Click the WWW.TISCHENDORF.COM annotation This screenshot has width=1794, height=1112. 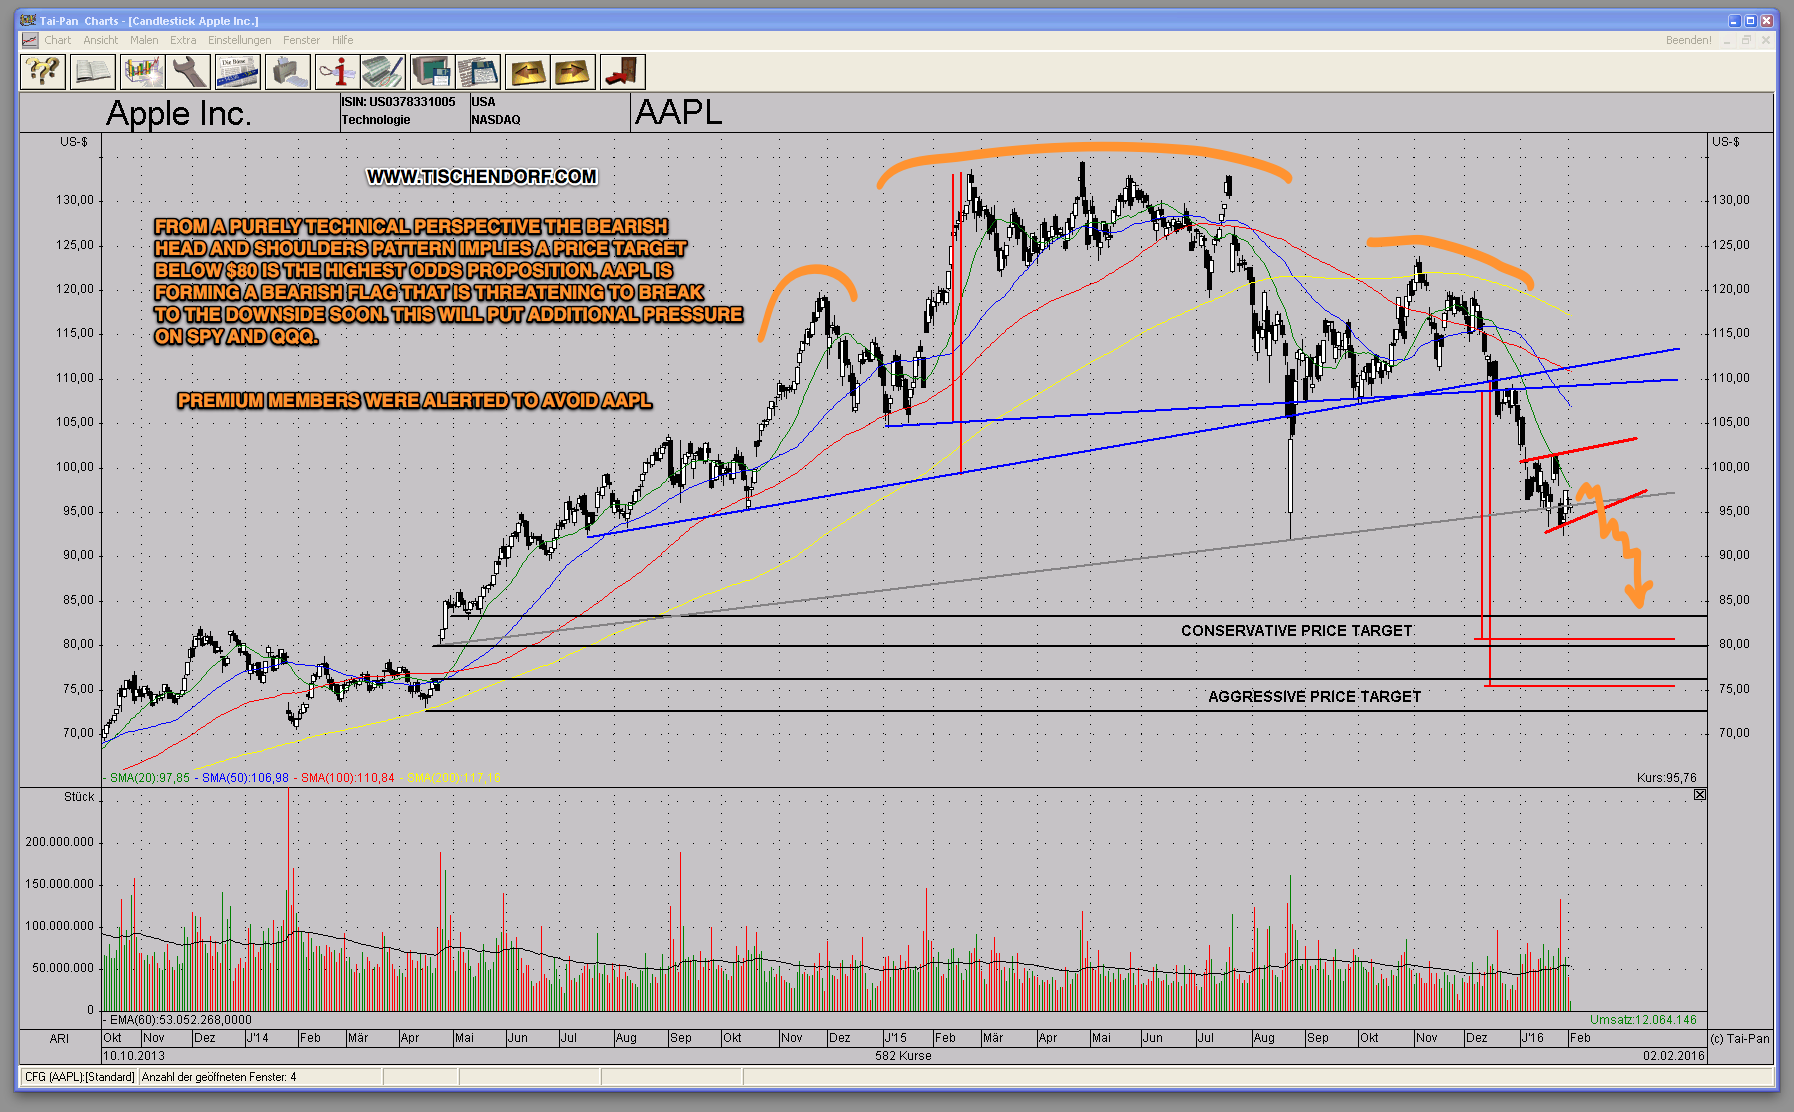482,177
